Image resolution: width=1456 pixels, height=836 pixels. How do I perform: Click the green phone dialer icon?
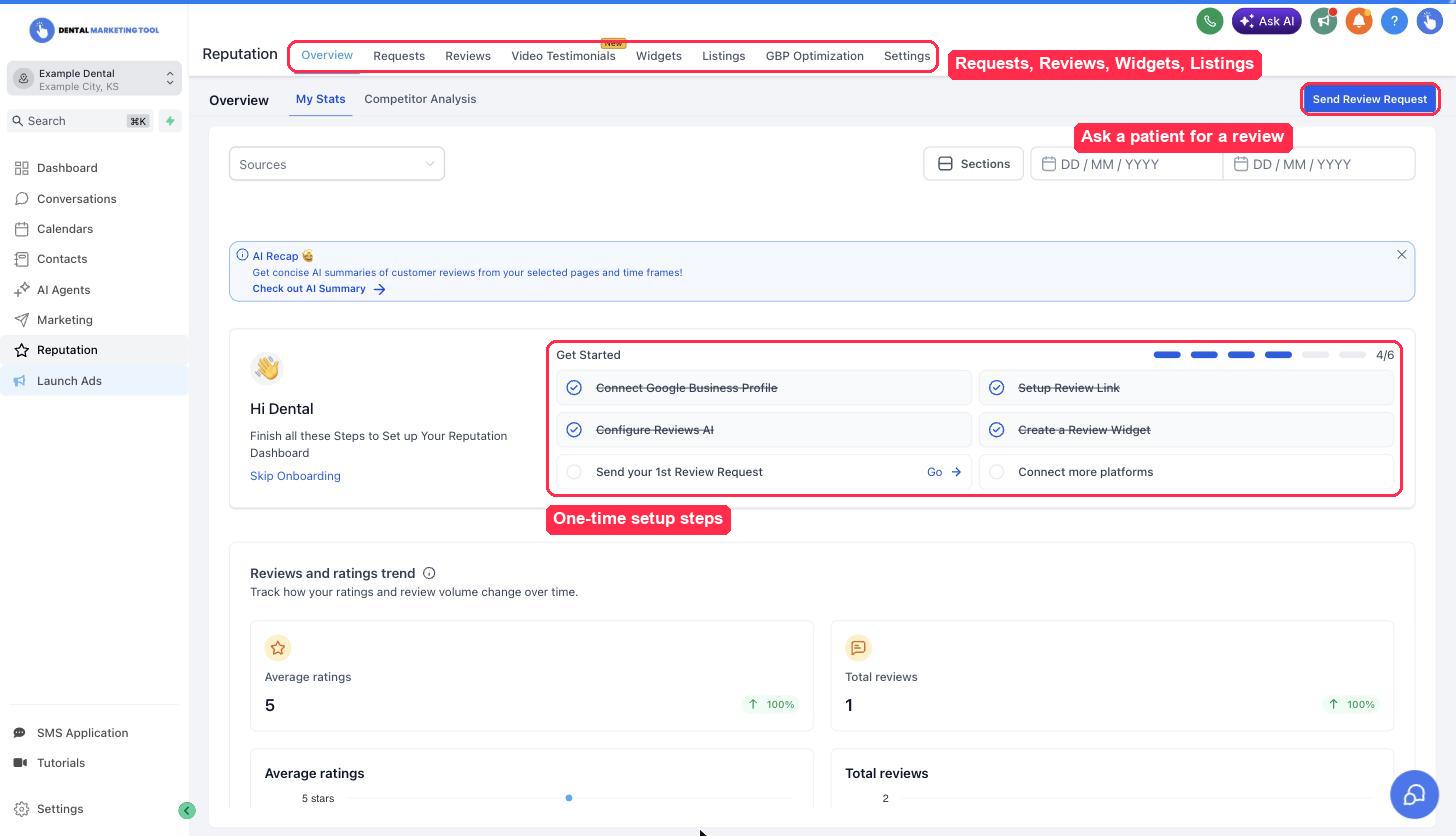[x=1210, y=21]
